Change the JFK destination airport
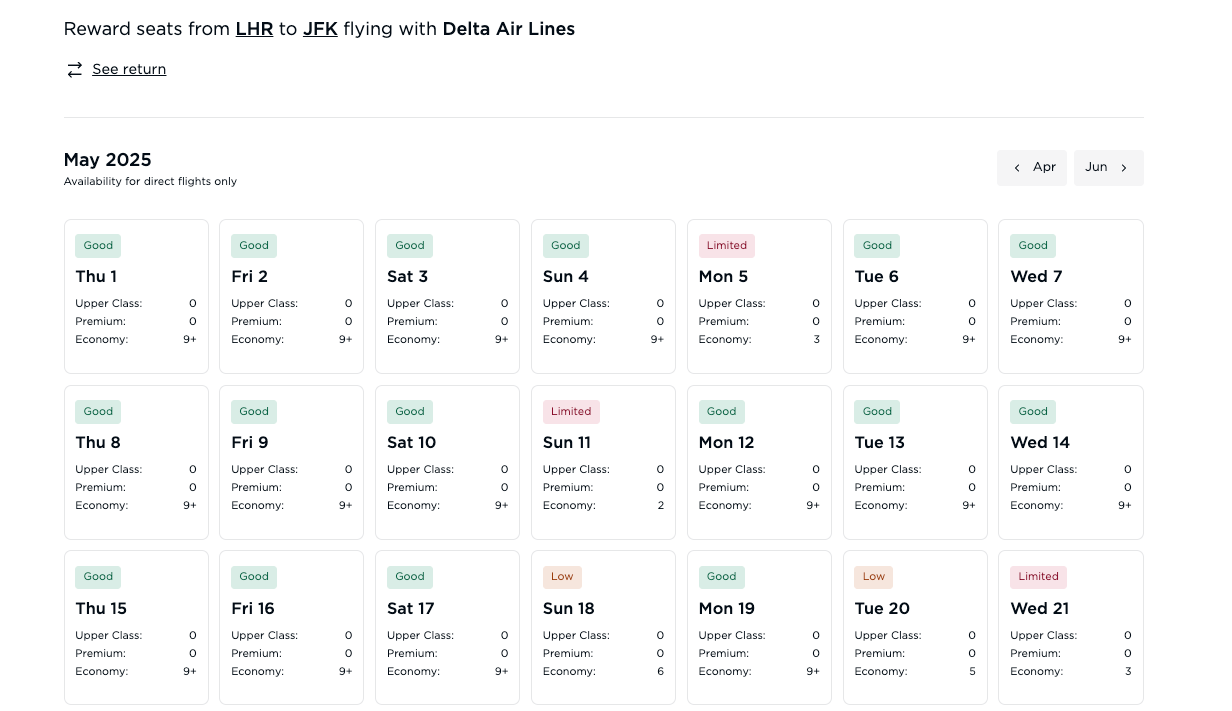This screenshot has height=711, width=1232. (x=320, y=29)
